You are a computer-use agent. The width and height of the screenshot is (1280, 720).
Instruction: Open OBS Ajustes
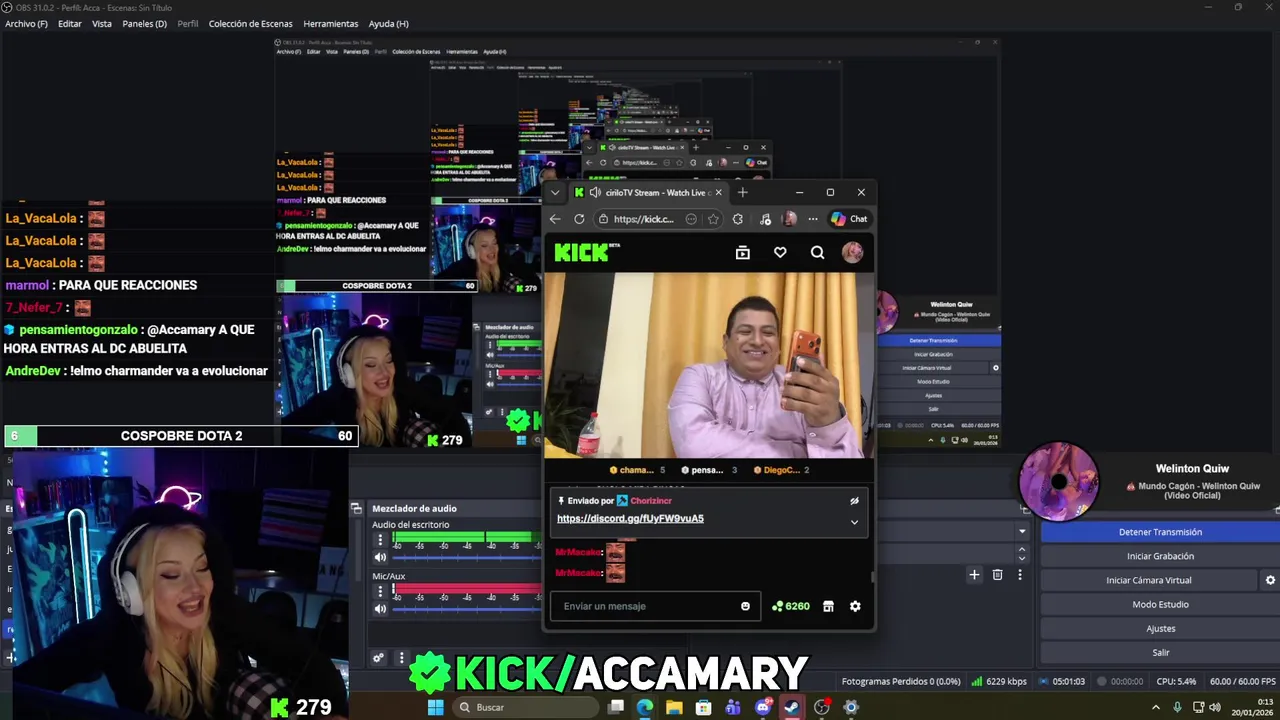(x=1160, y=628)
